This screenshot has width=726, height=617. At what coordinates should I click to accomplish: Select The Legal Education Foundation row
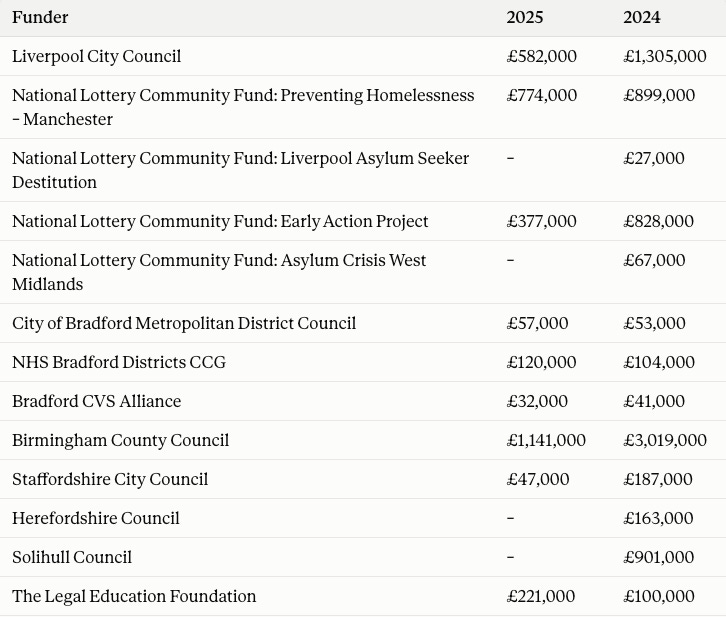click(363, 596)
